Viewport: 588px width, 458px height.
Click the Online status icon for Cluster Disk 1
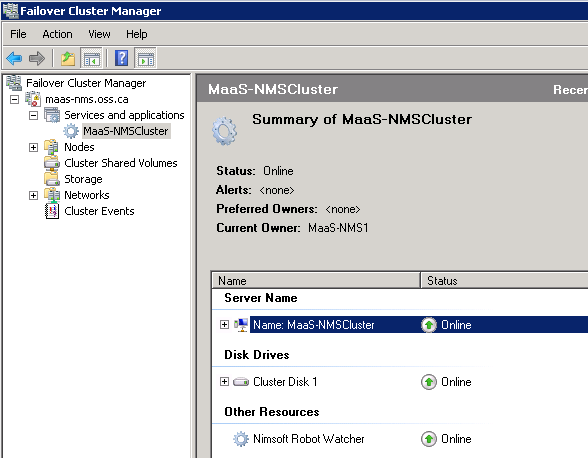click(x=429, y=382)
